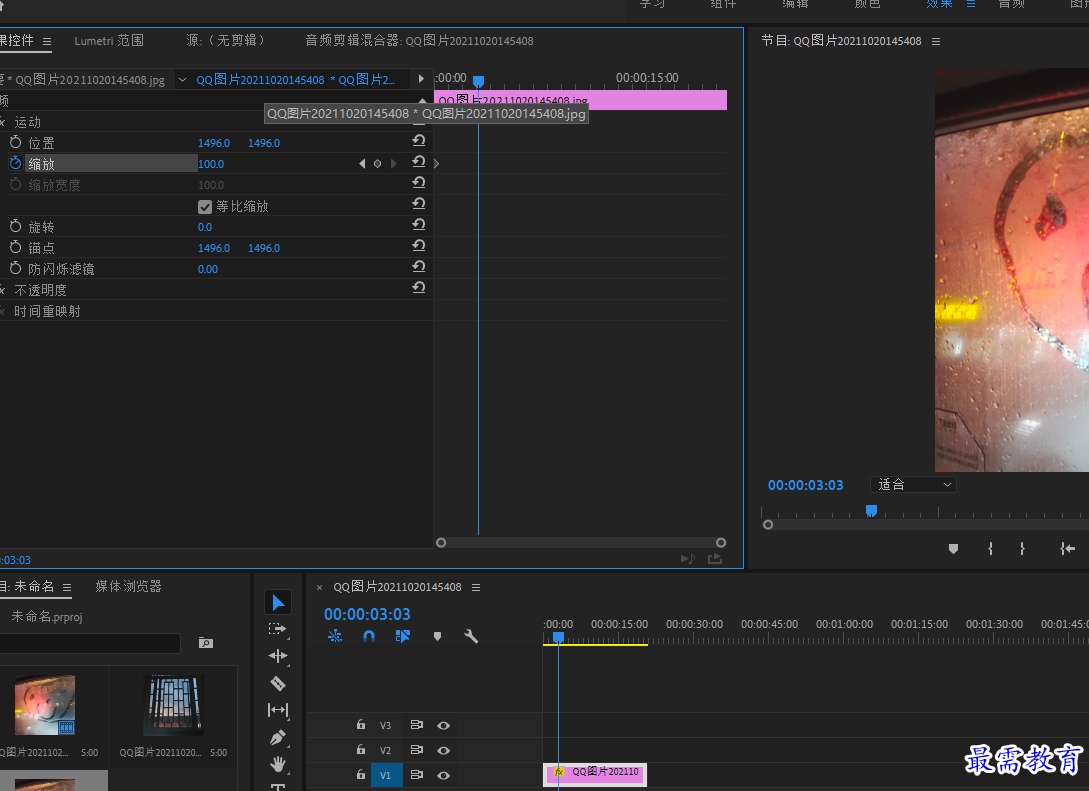
Task: Click effect controls zoom scroll bar
Action: click(581, 542)
